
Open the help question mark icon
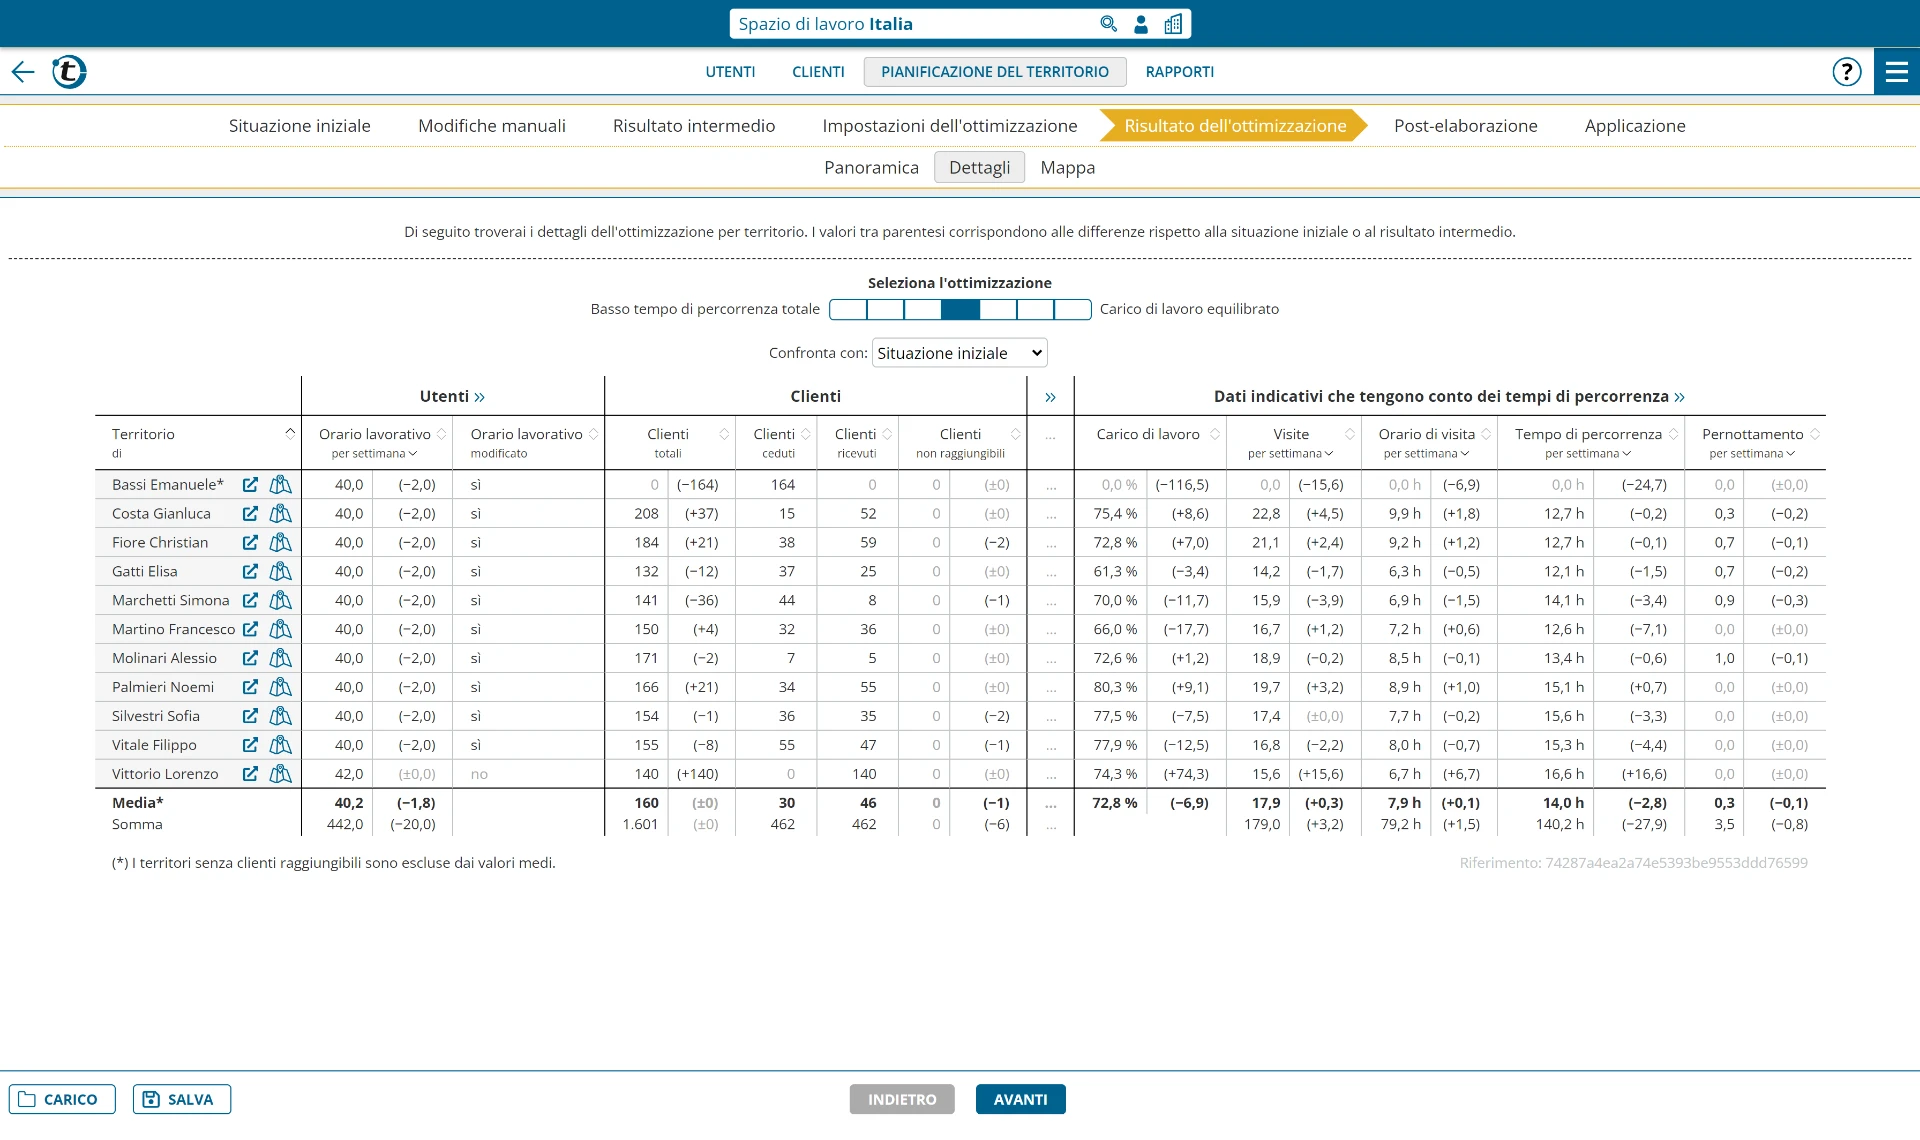click(x=1847, y=72)
